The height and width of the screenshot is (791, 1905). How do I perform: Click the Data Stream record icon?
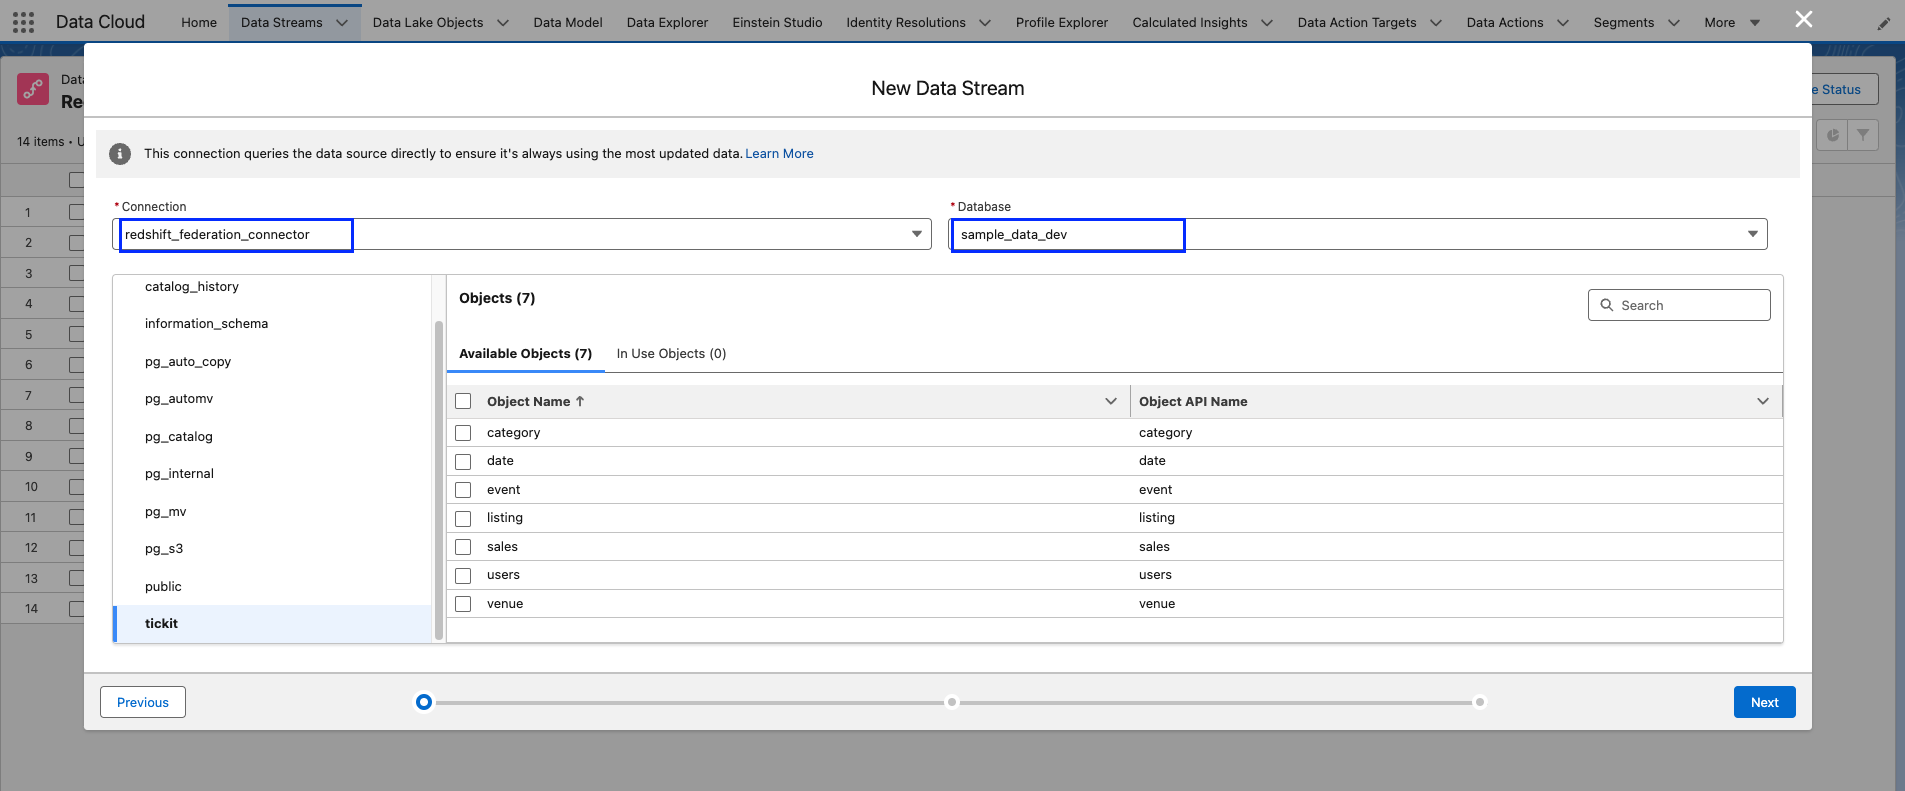(33, 89)
